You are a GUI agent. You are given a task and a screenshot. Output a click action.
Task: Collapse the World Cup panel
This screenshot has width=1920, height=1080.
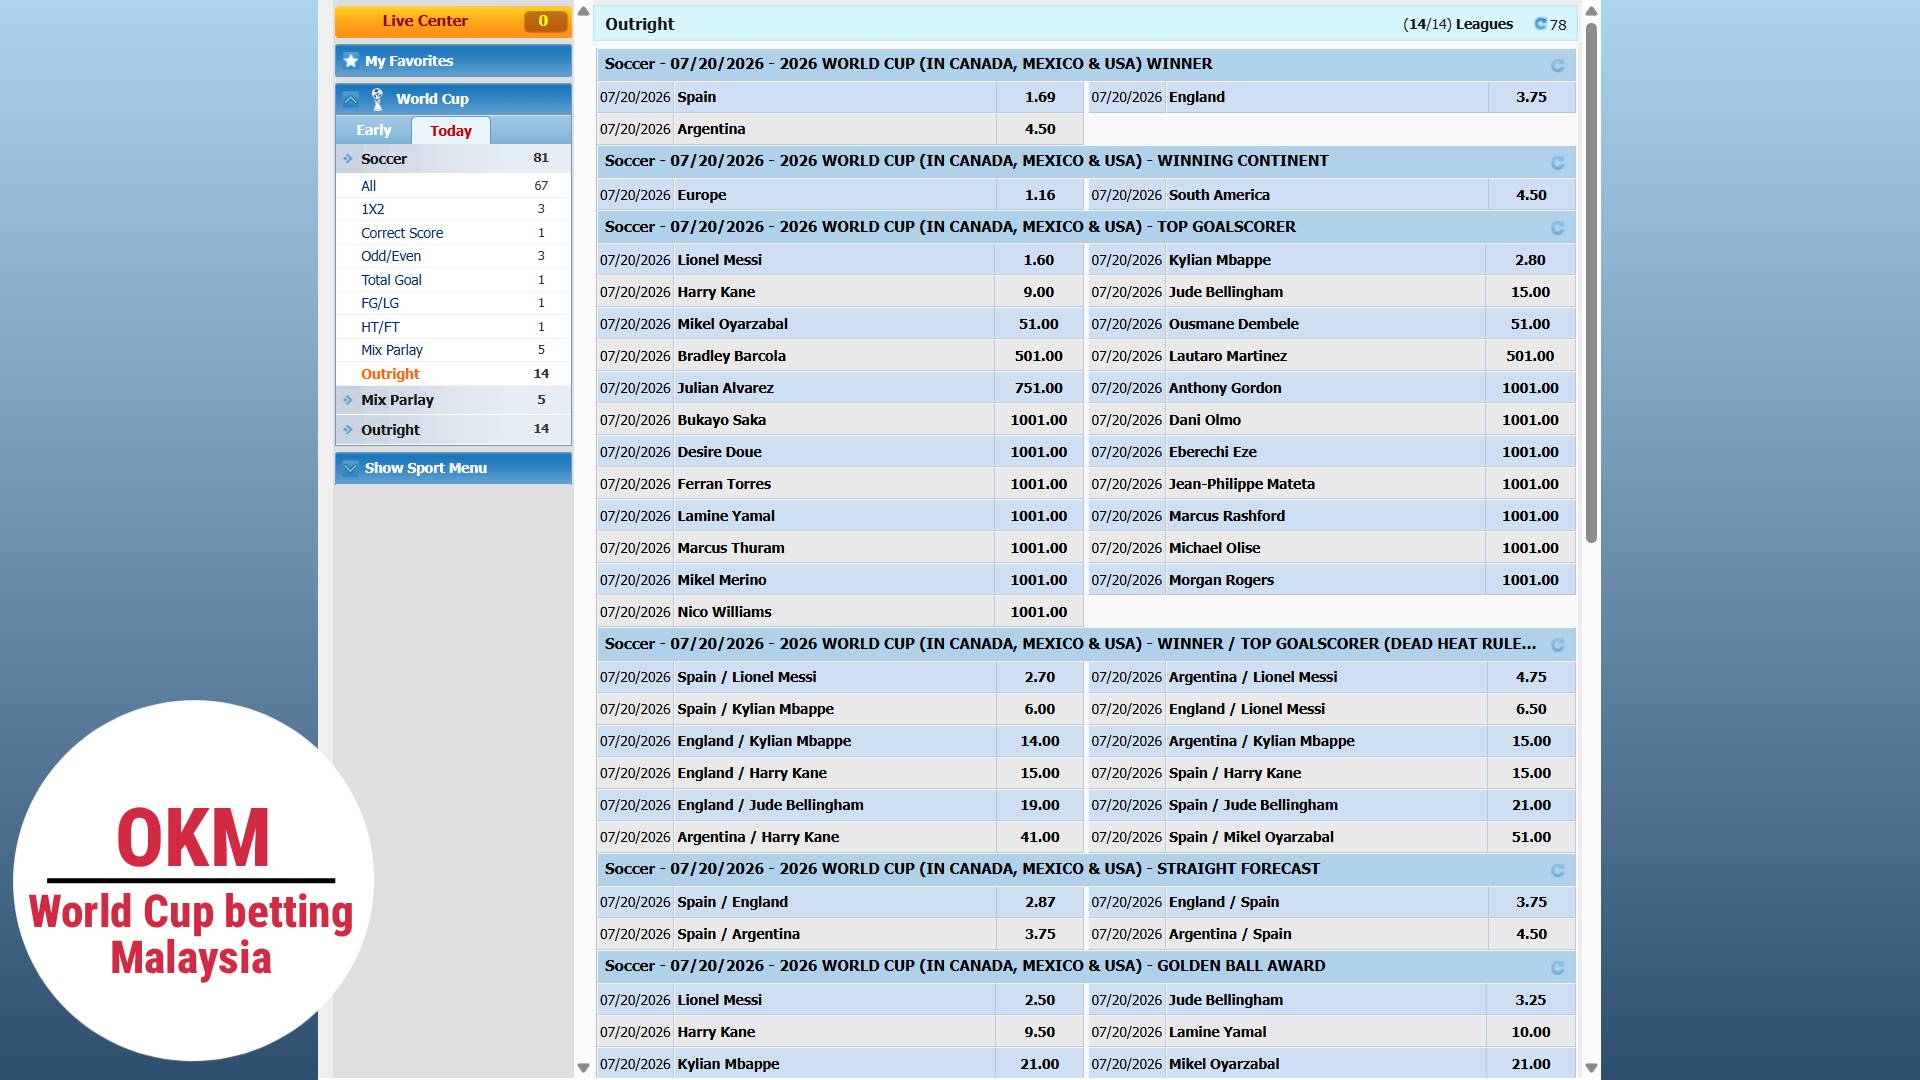tap(351, 99)
